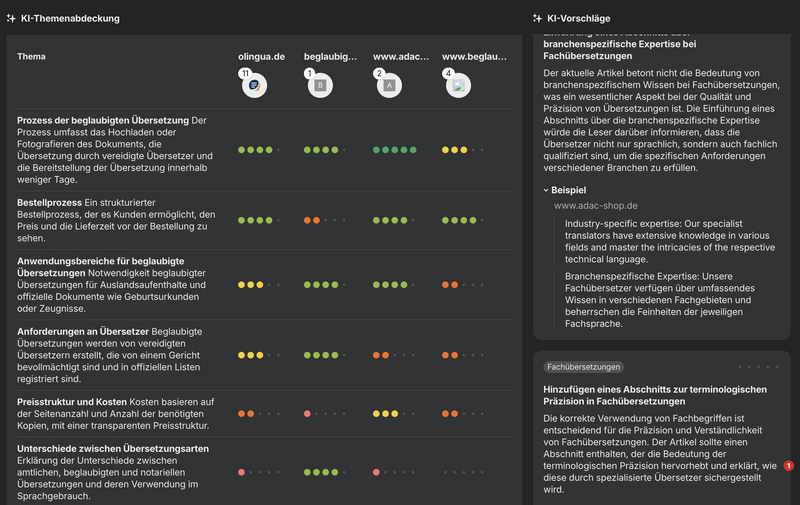Open the www.adac-shop.de source link
Image resolution: width=800 pixels, height=505 pixels.
[596, 205]
